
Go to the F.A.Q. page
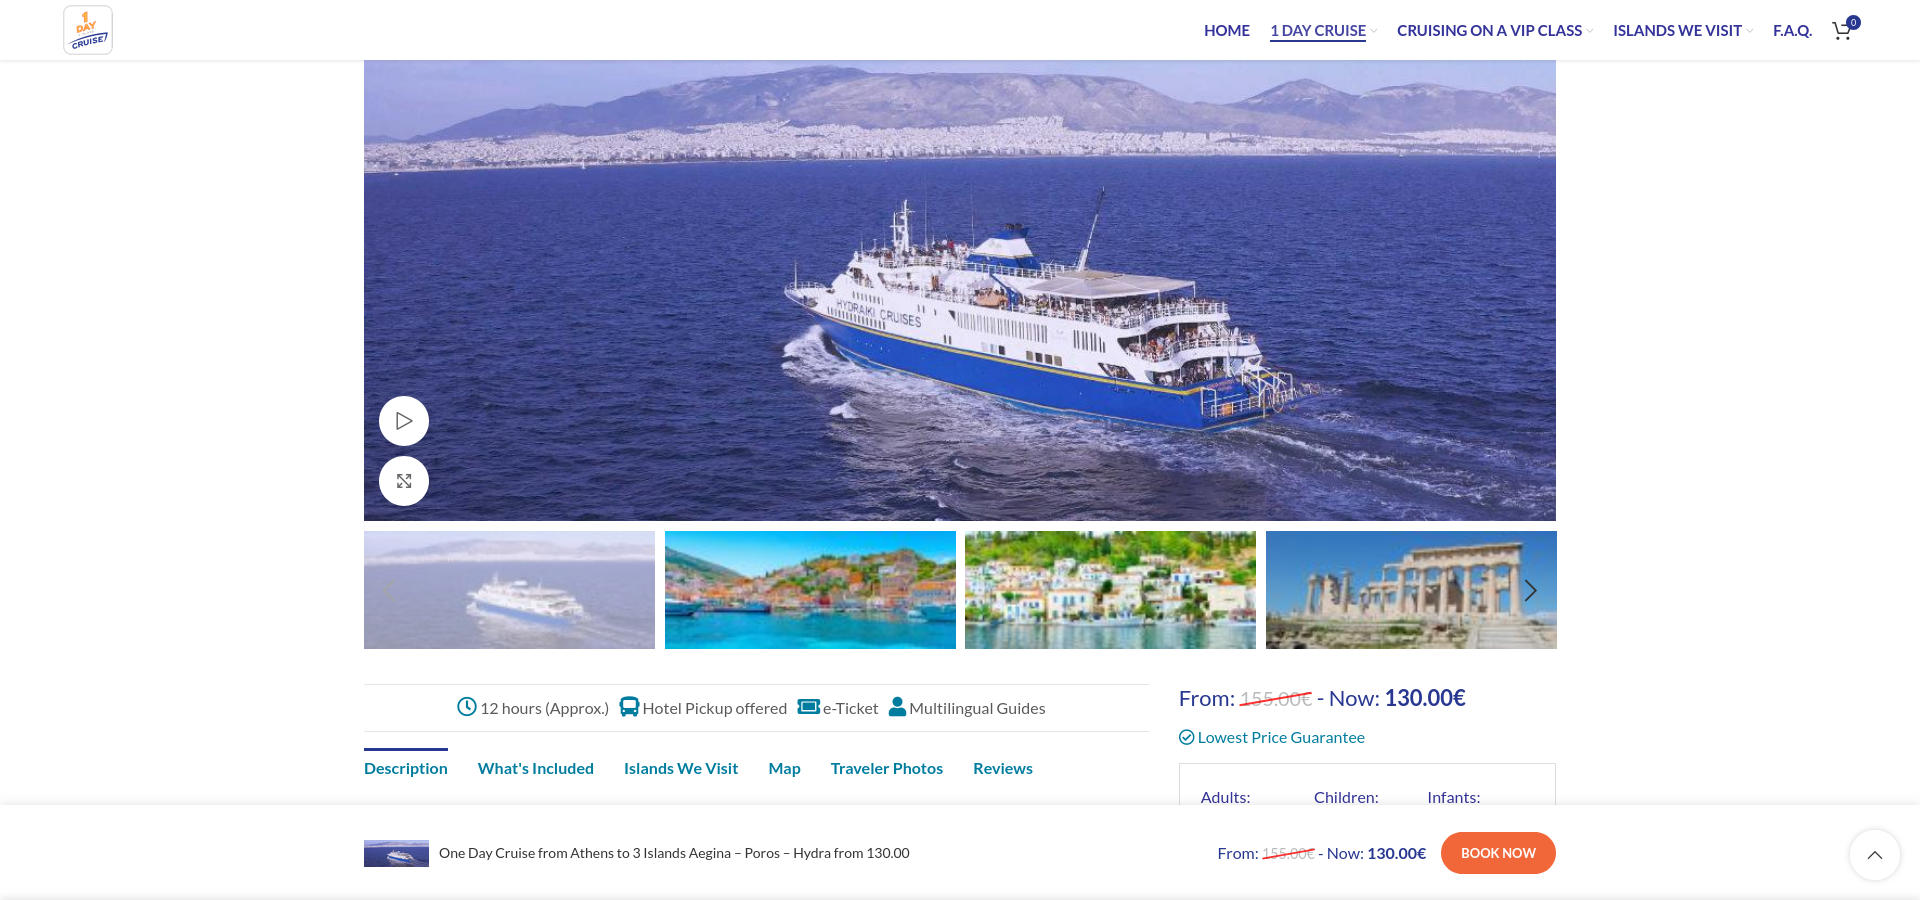coord(1792,30)
